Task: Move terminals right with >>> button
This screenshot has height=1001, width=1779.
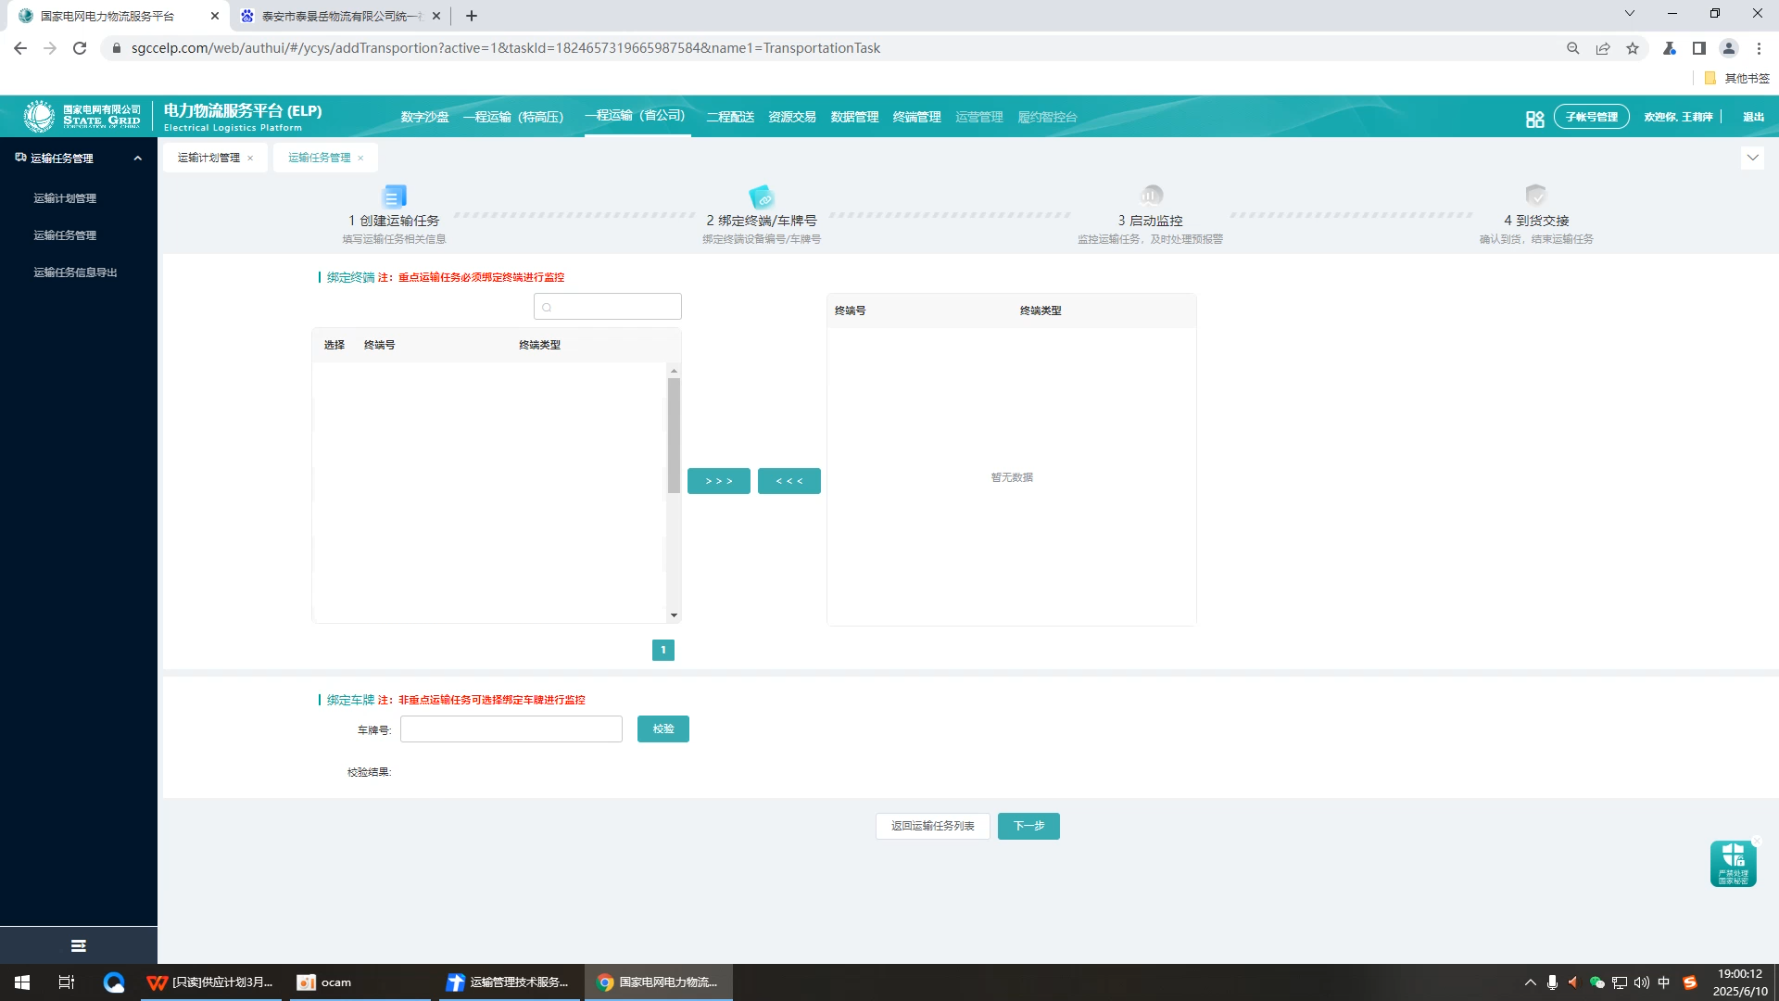Action: [x=718, y=481]
